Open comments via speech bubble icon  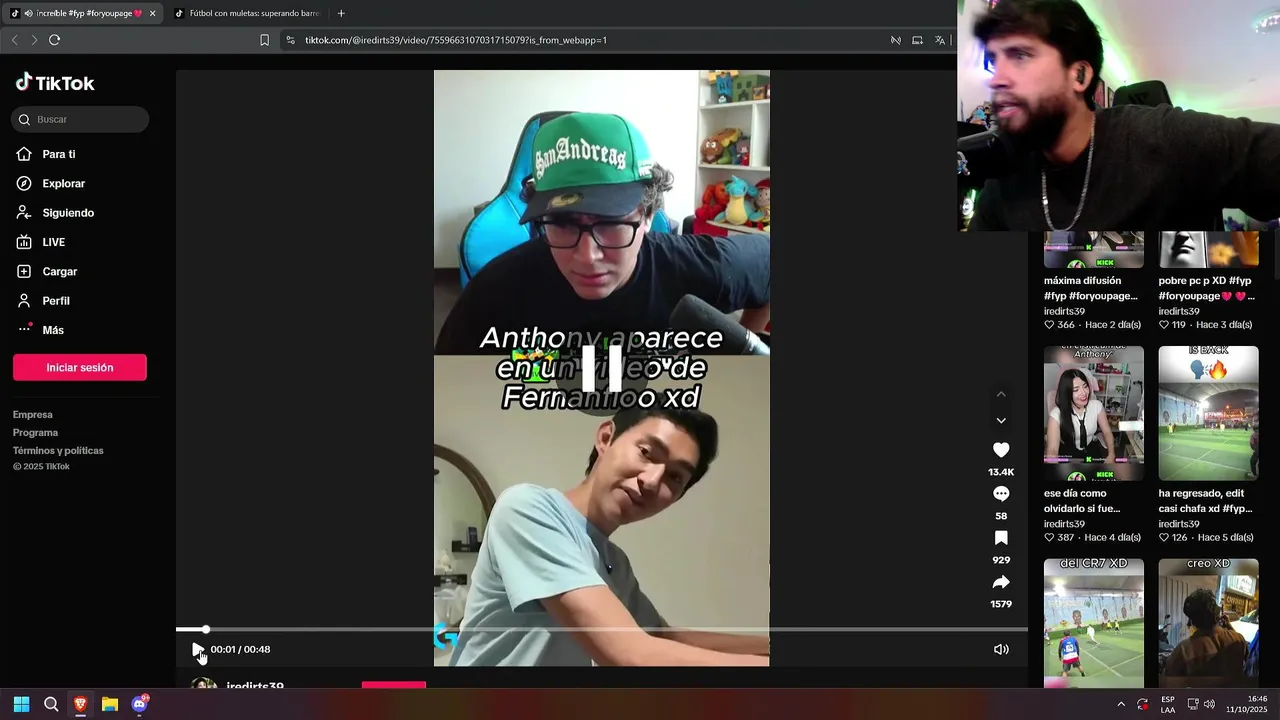coord(1001,494)
